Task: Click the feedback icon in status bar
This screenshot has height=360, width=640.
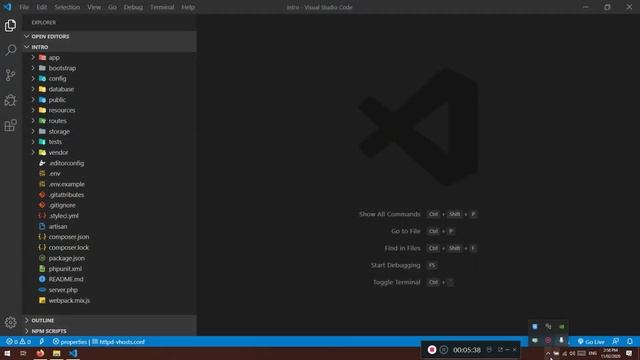Action: tap(616, 342)
